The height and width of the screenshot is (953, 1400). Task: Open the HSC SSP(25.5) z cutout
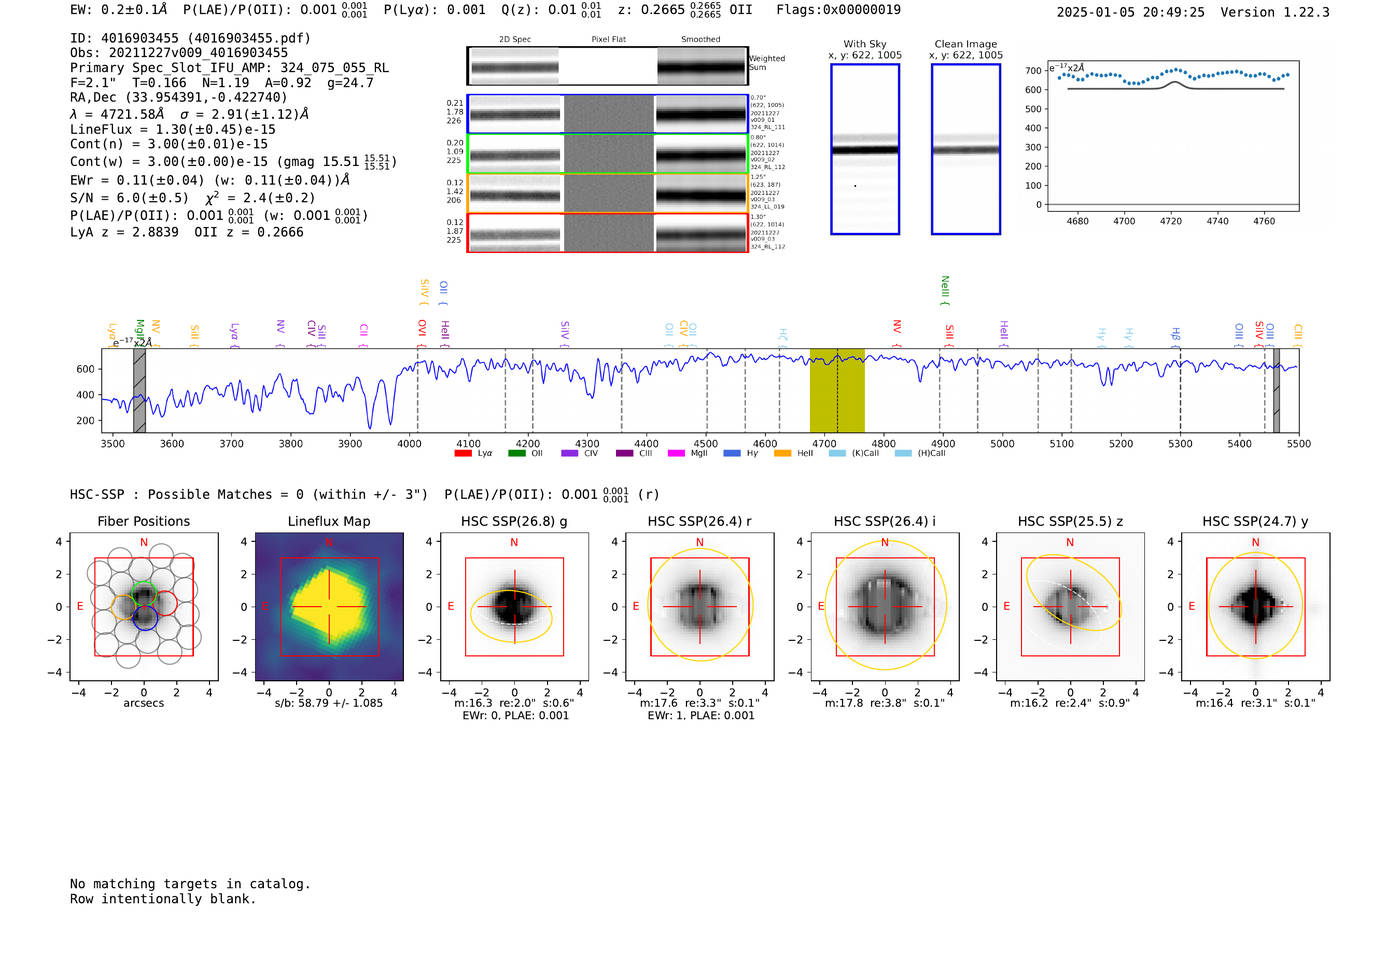click(1070, 607)
